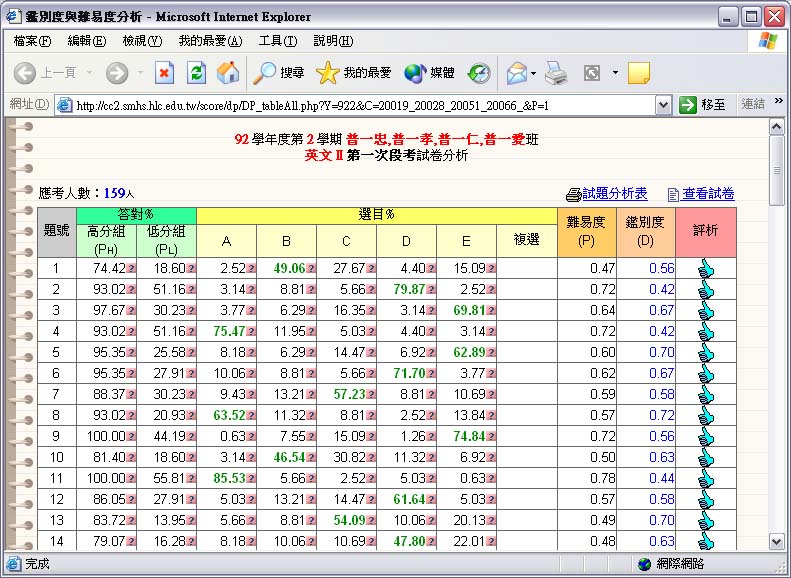Screen dimensions: 791x578
Task: Click the Refresh page icon
Action: coord(197,73)
